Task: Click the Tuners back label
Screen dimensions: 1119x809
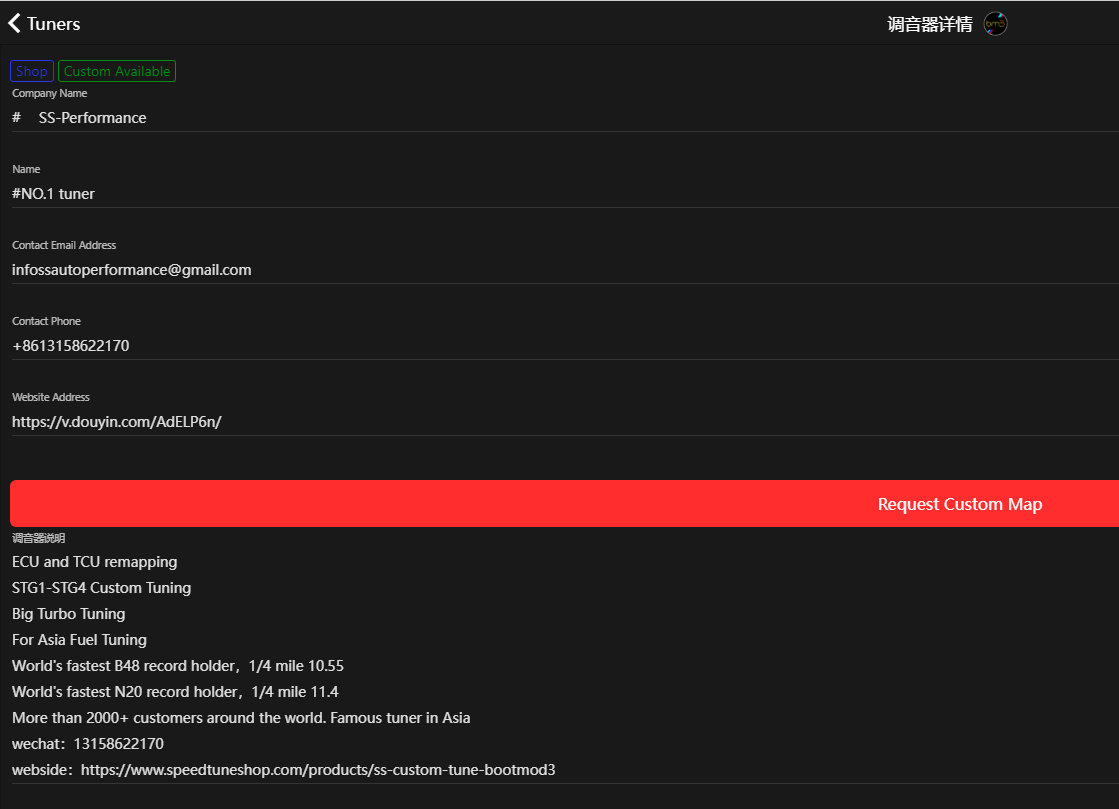Action: (54, 24)
